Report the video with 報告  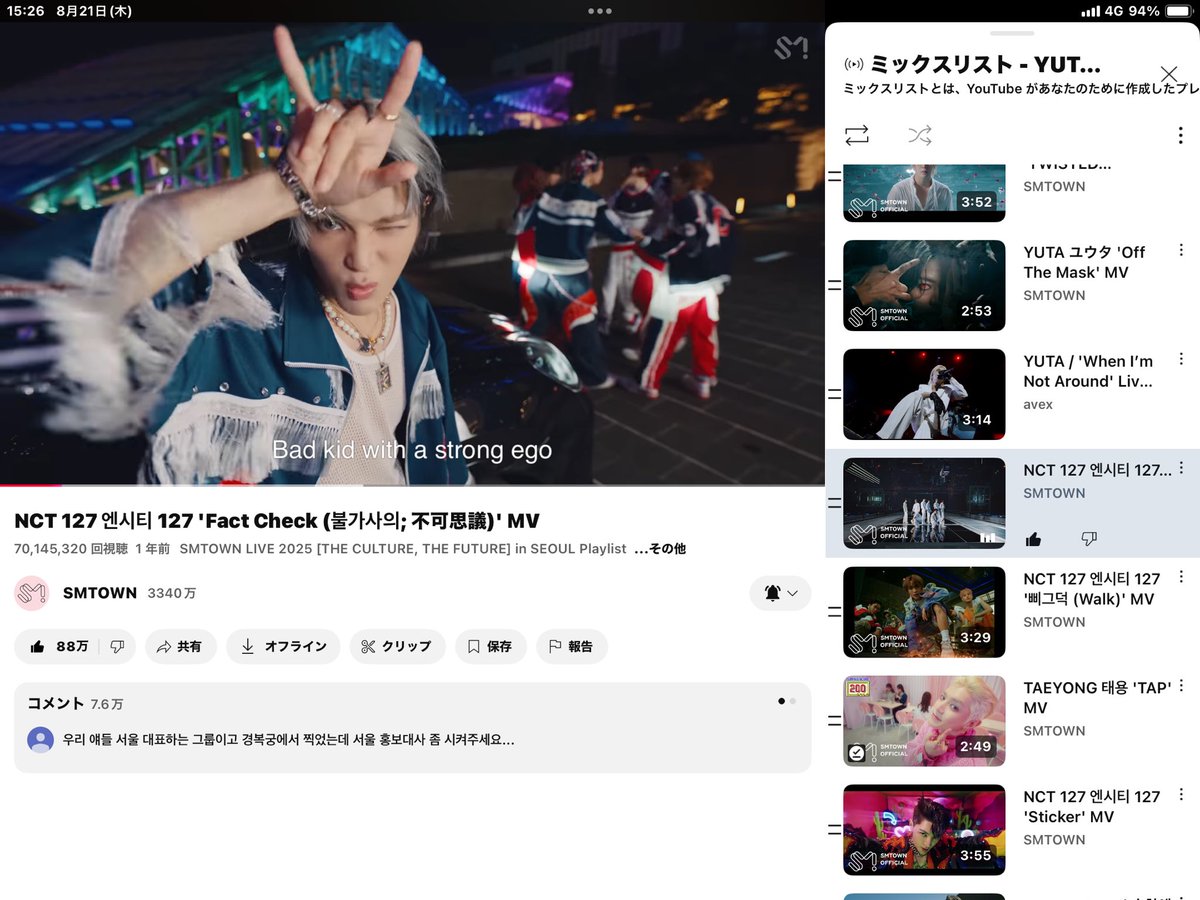(571, 646)
